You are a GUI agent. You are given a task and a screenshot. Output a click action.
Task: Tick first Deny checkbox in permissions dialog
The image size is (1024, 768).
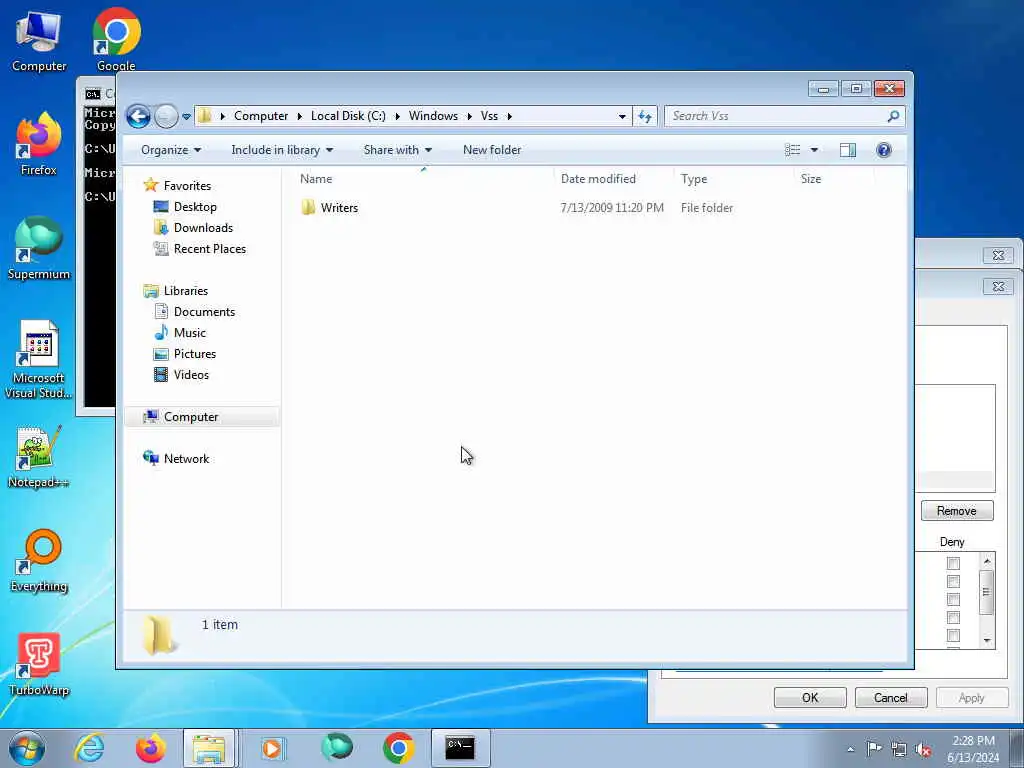coord(953,563)
